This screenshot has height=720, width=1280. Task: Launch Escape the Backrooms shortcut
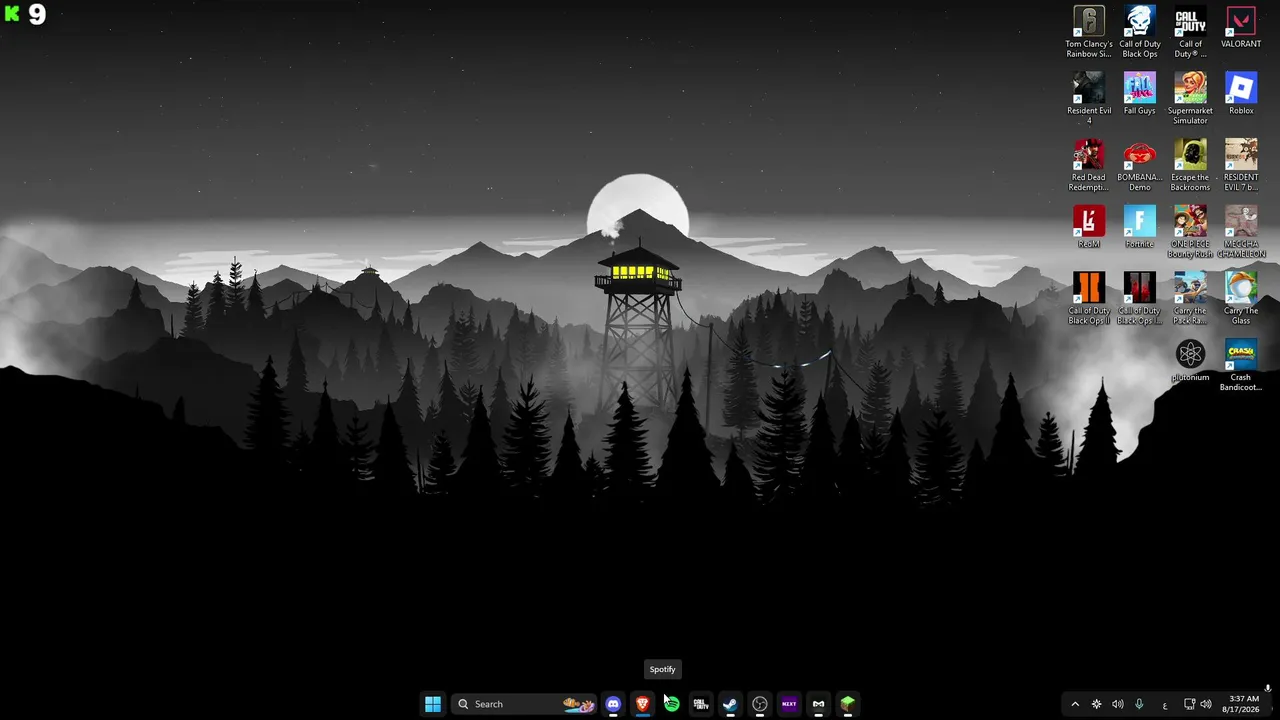tap(1190, 166)
